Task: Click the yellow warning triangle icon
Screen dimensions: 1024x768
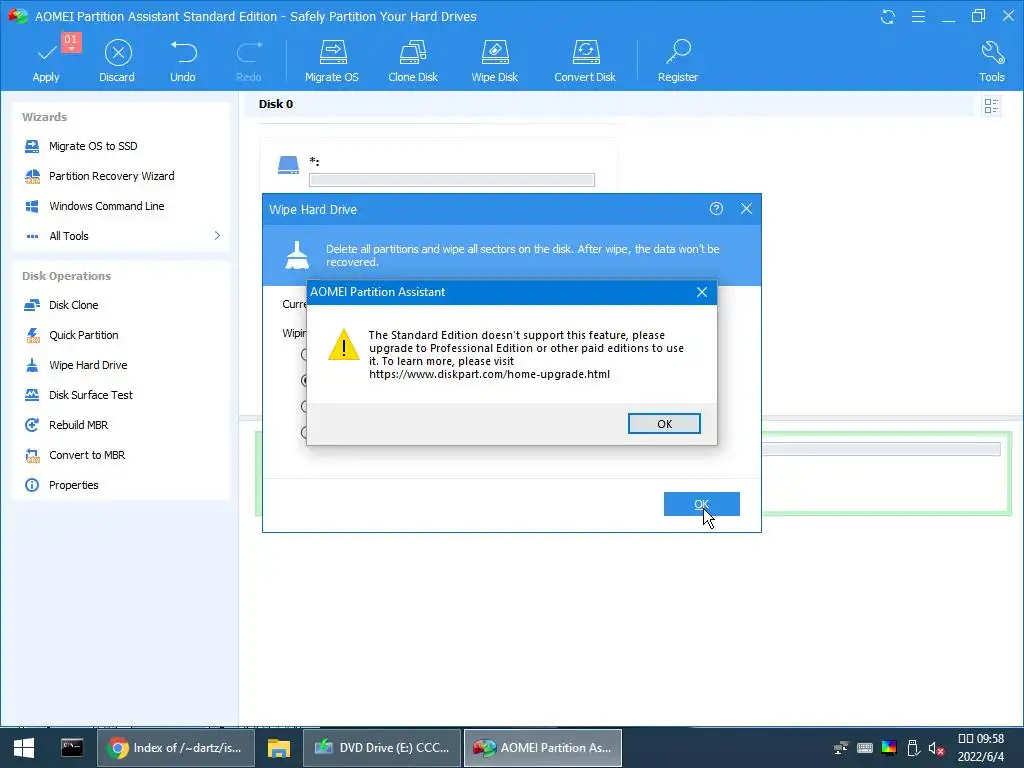Action: (344, 344)
